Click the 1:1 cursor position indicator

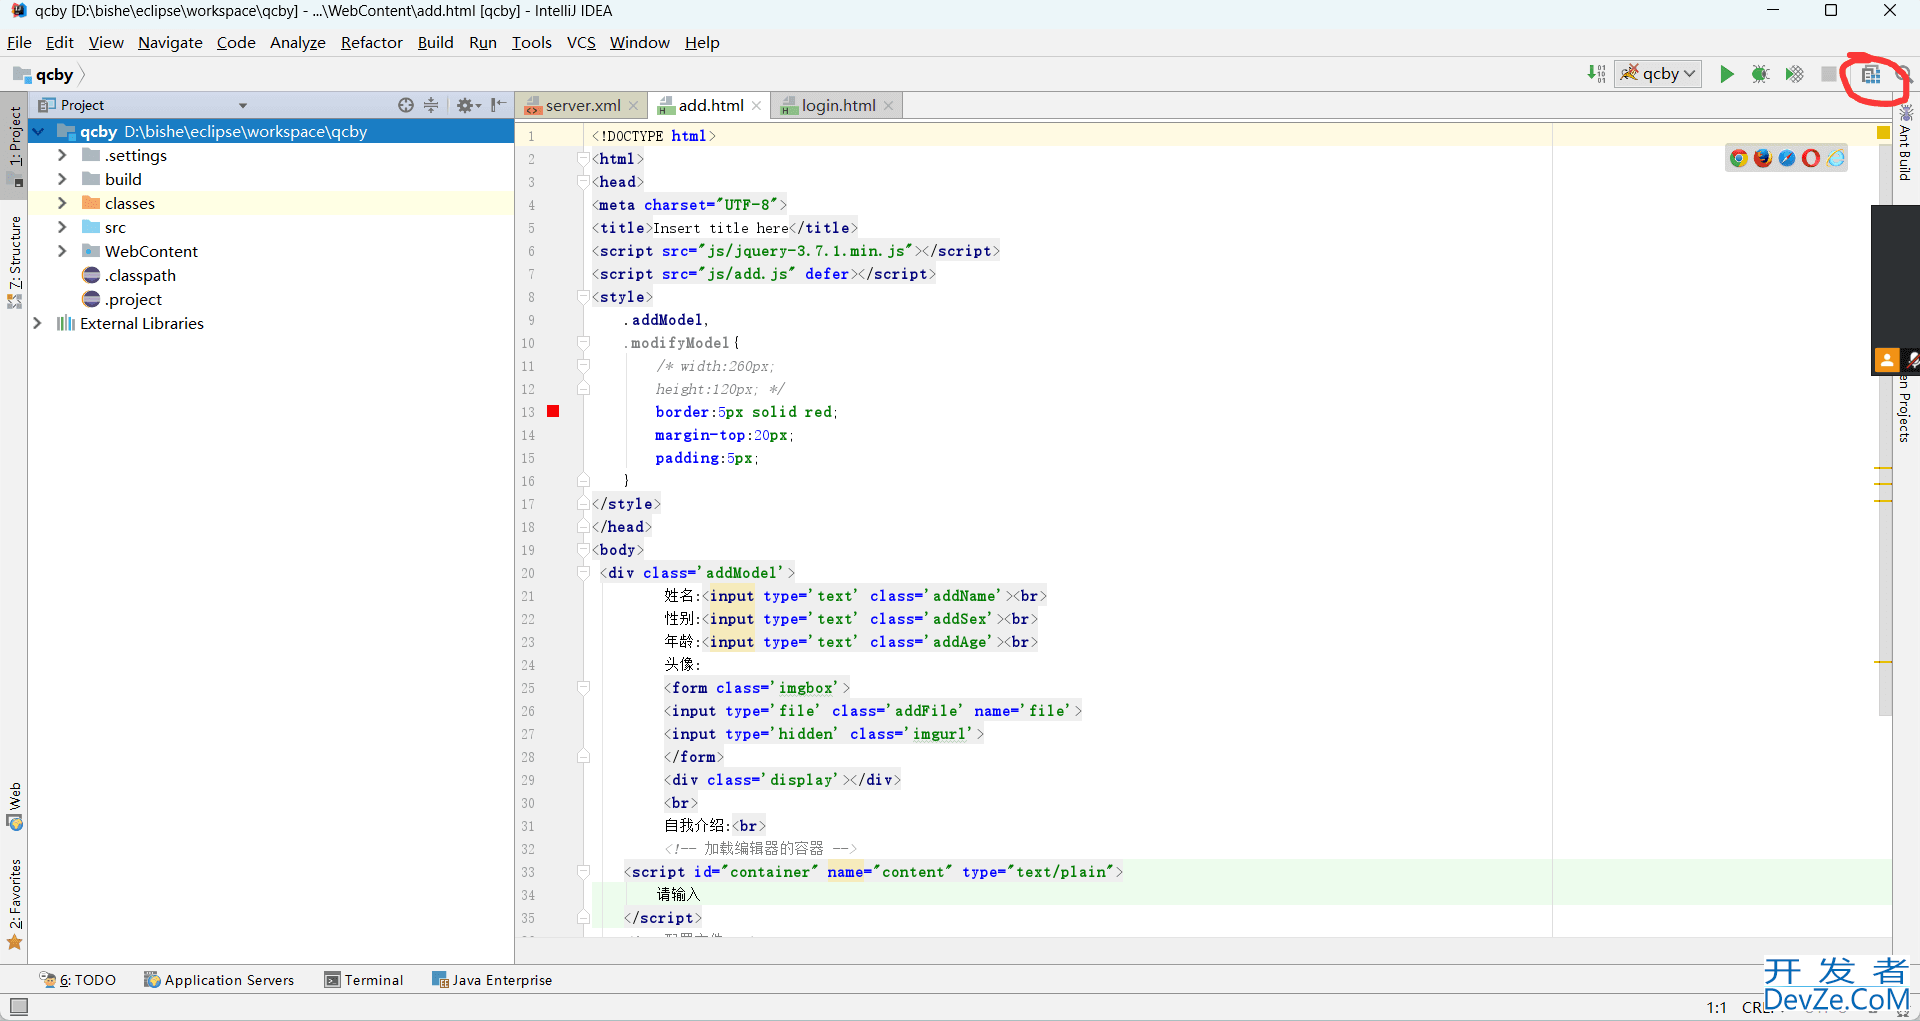[x=1716, y=1007]
